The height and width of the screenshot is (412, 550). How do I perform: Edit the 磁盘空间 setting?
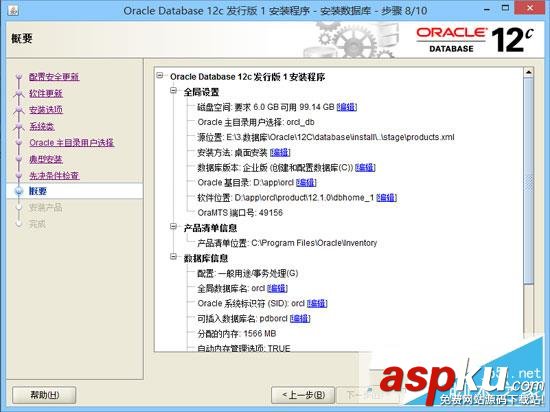point(347,107)
